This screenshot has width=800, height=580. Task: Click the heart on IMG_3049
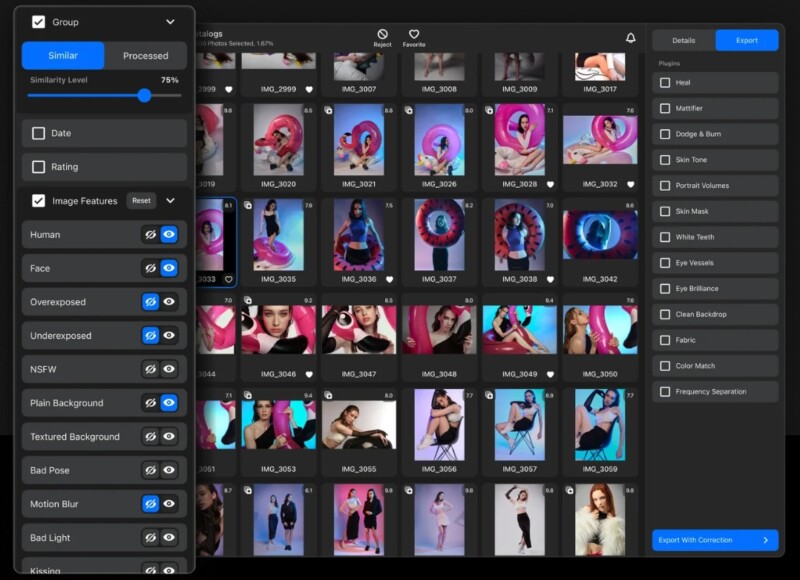click(x=550, y=374)
